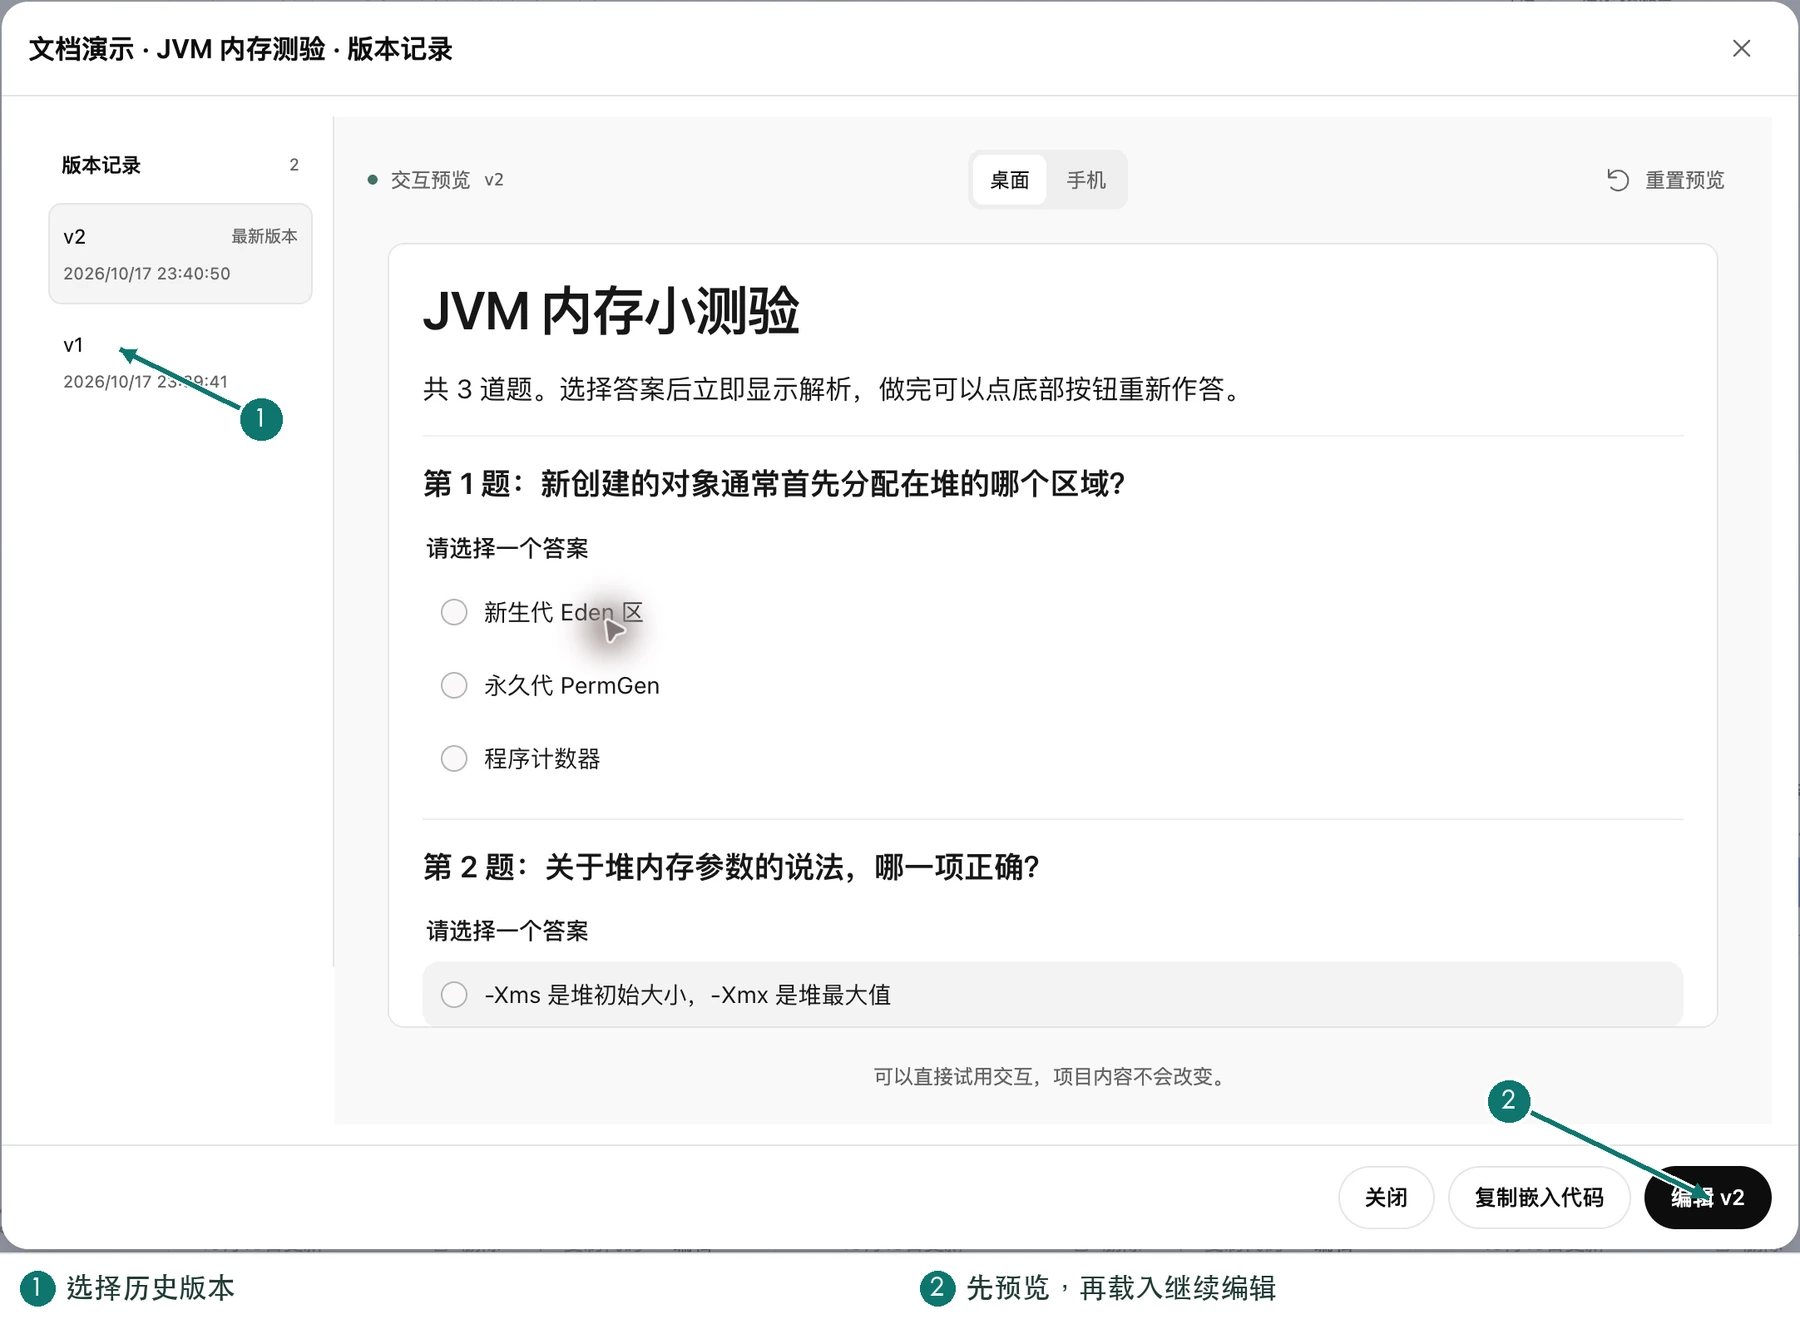Choose the 永久代 PermGen radio option
Screen dimensions: 1800x1329
pos(454,685)
